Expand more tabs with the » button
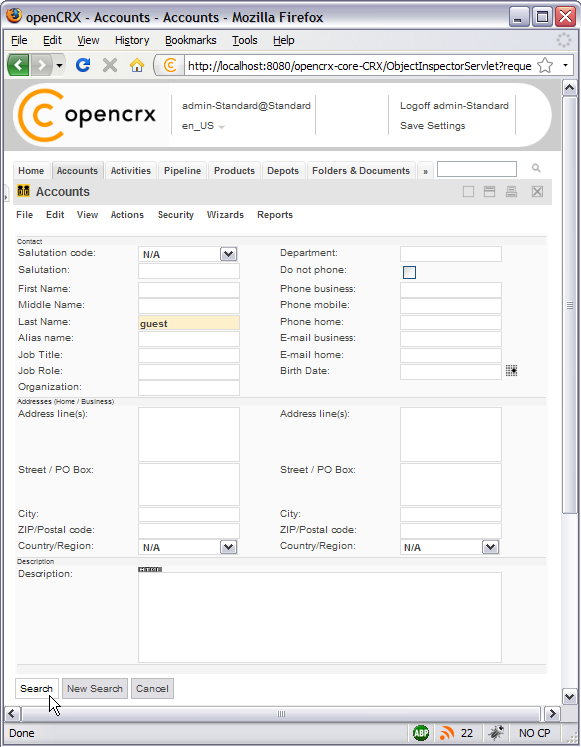Screen dimensions: 581x747 425,171
